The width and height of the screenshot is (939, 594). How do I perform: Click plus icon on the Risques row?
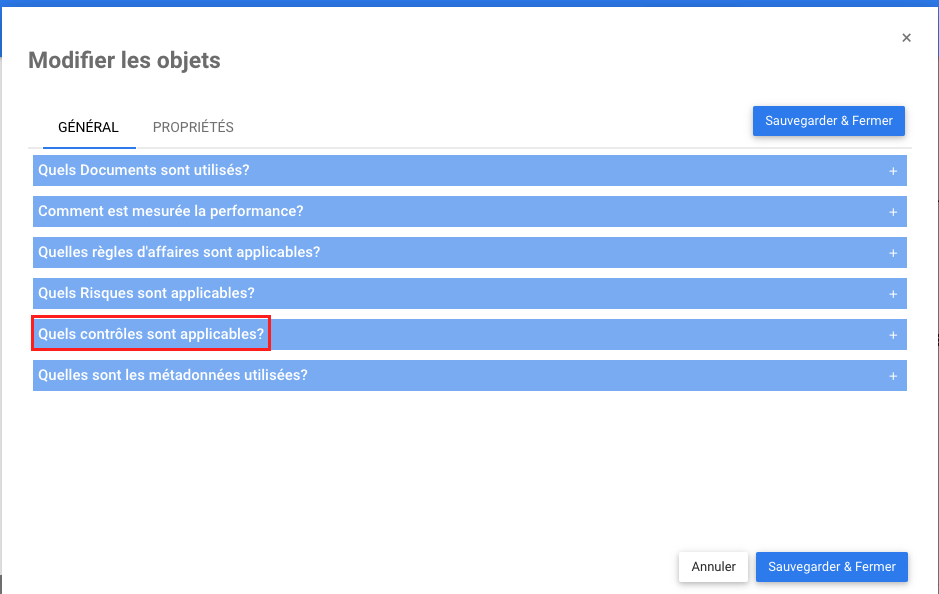893,294
